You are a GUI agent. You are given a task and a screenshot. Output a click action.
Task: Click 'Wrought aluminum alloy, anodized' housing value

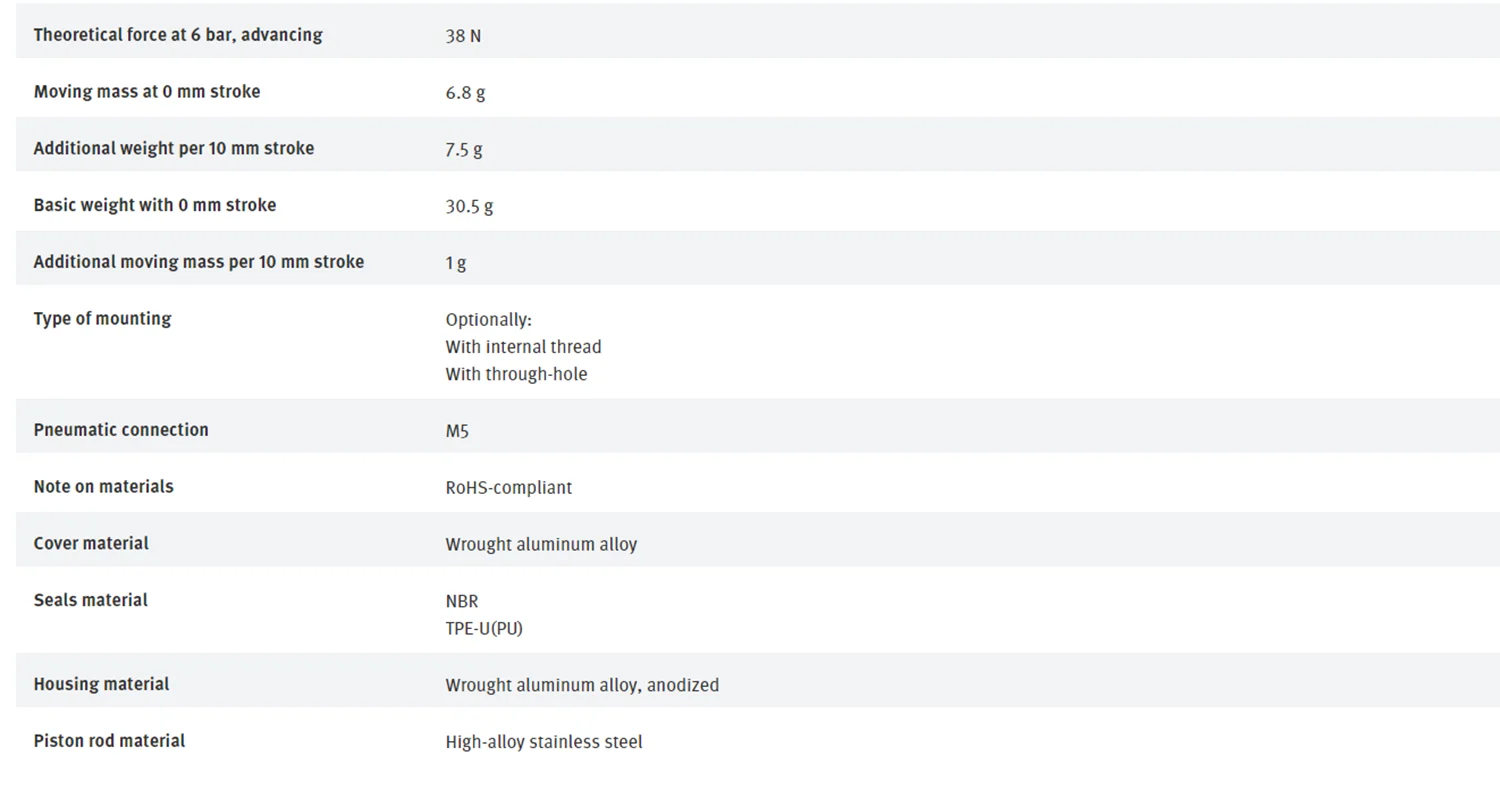click(x=582, y=685)
